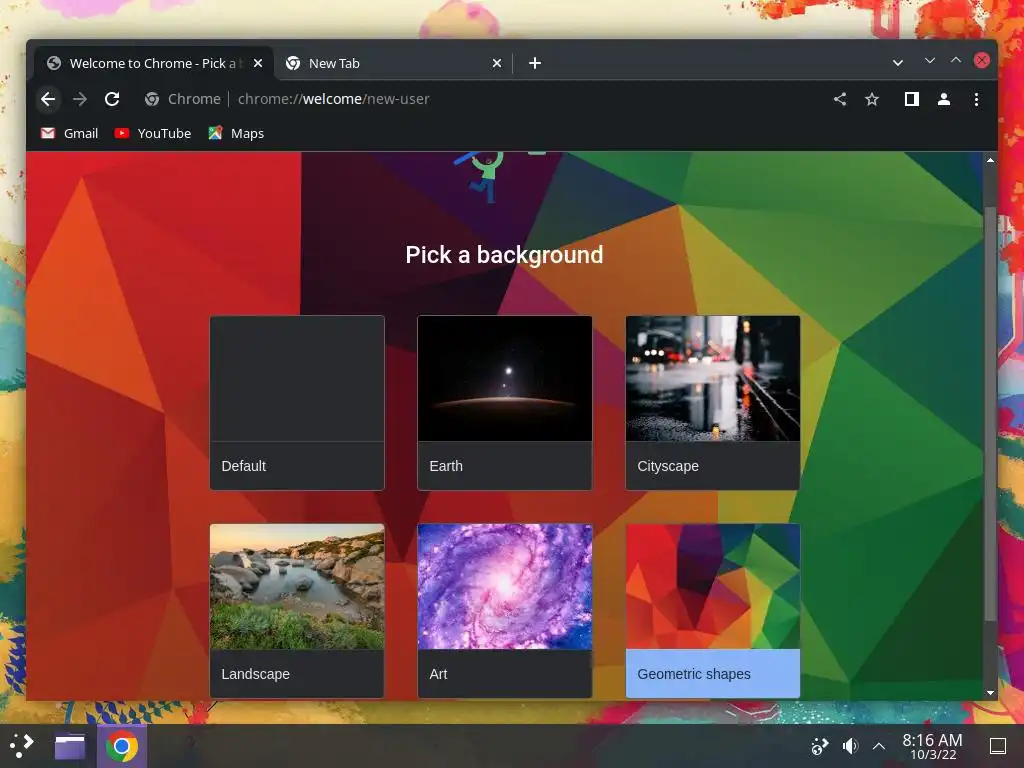Open the system updates tray icon
Image resolution: width=1024 pixels, height=768 pixels.
point(820,746)
